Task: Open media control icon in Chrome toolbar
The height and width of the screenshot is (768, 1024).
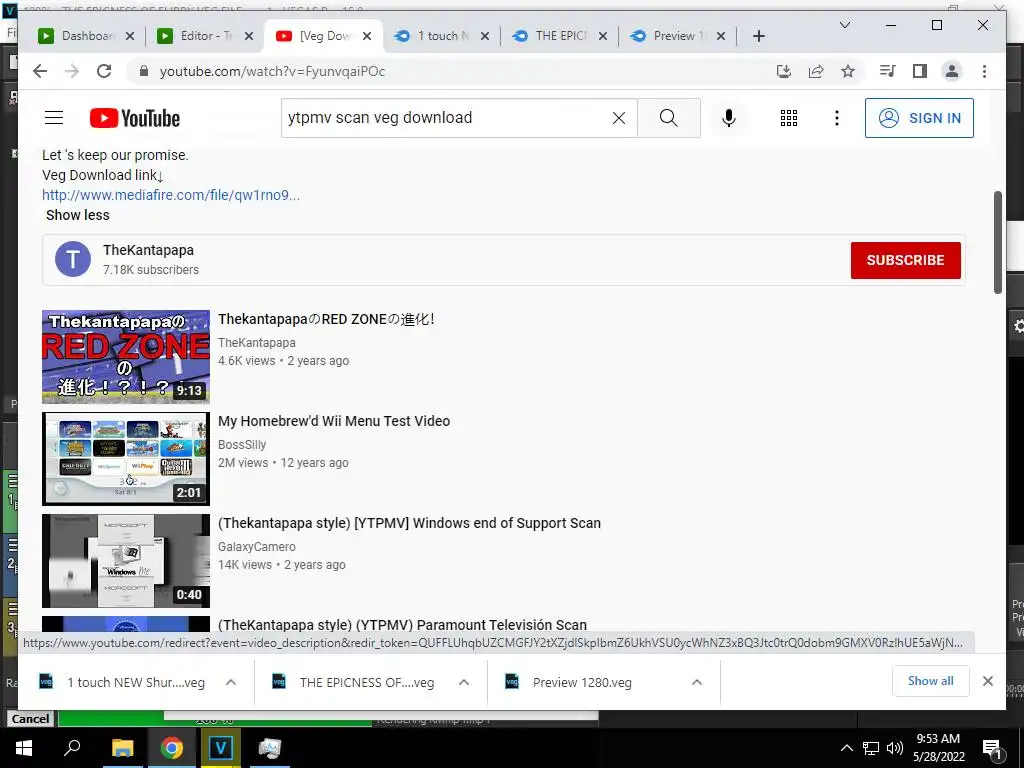Action: (887, 71)
